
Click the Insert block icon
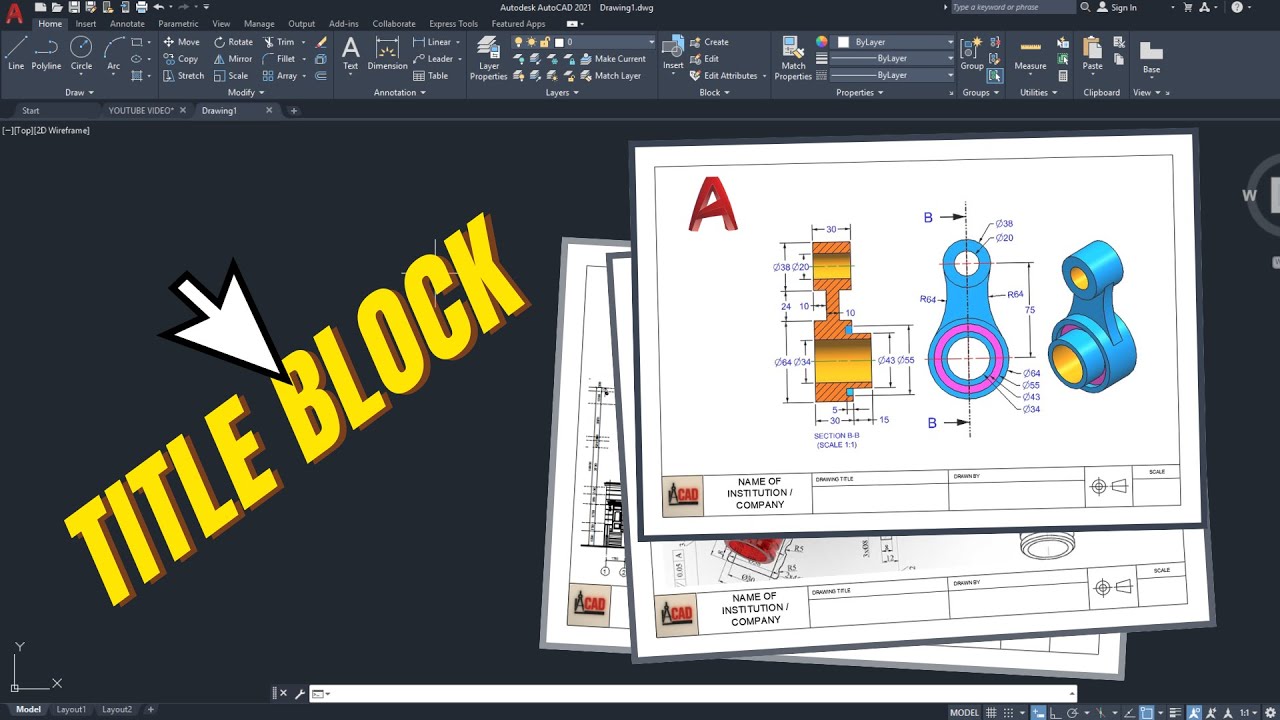coord(673,53)
